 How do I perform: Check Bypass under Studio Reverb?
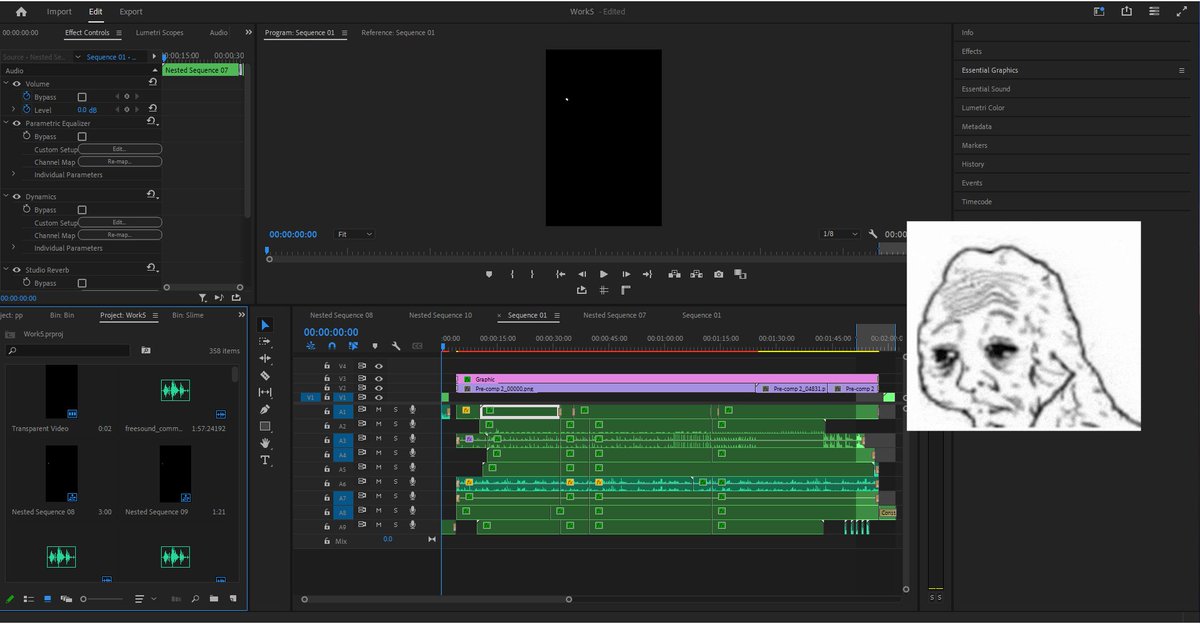coord(82,283)
